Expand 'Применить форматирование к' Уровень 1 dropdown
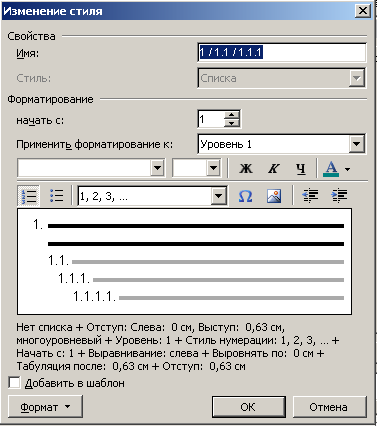 (356, 144)
